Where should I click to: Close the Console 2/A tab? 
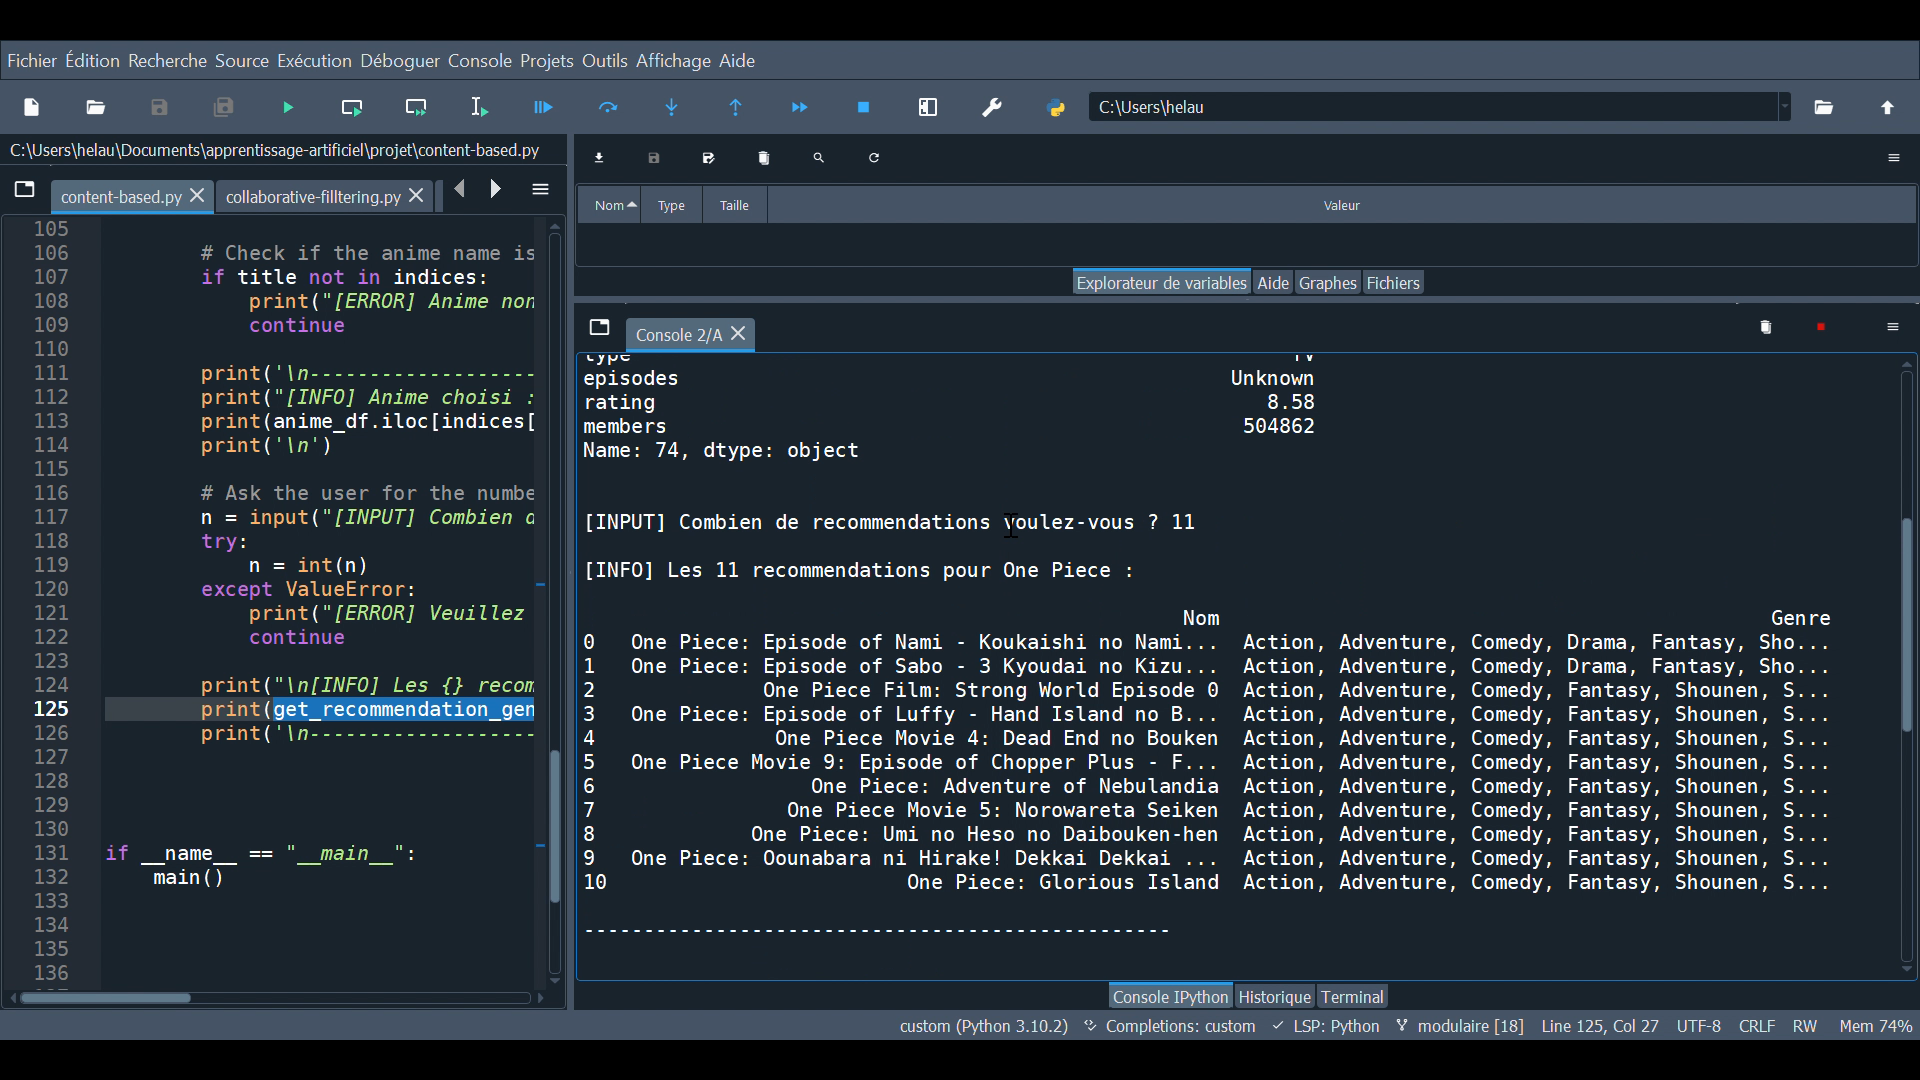click(x=738, y=334)
